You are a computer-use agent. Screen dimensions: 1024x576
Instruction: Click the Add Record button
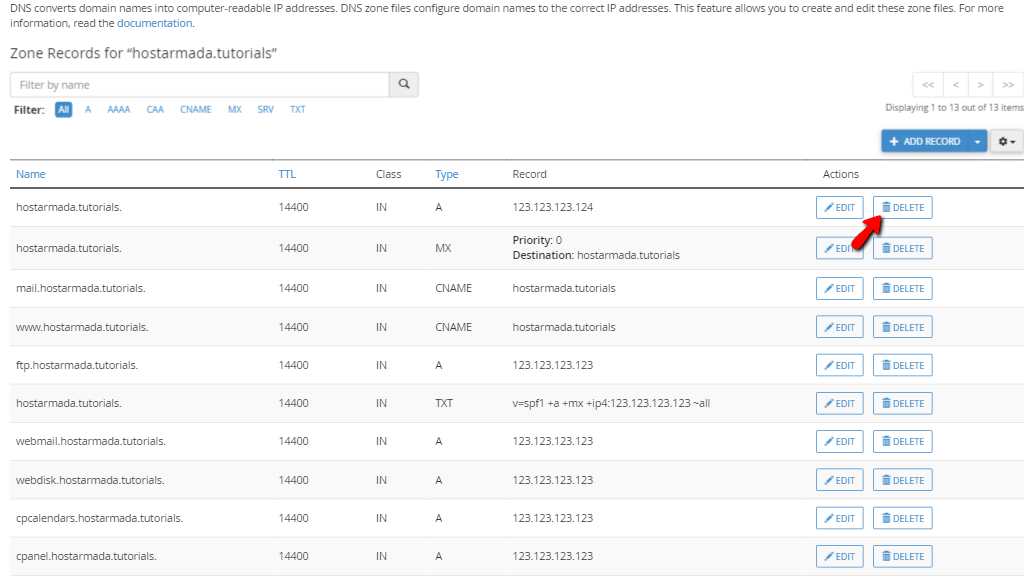(925, 141)
